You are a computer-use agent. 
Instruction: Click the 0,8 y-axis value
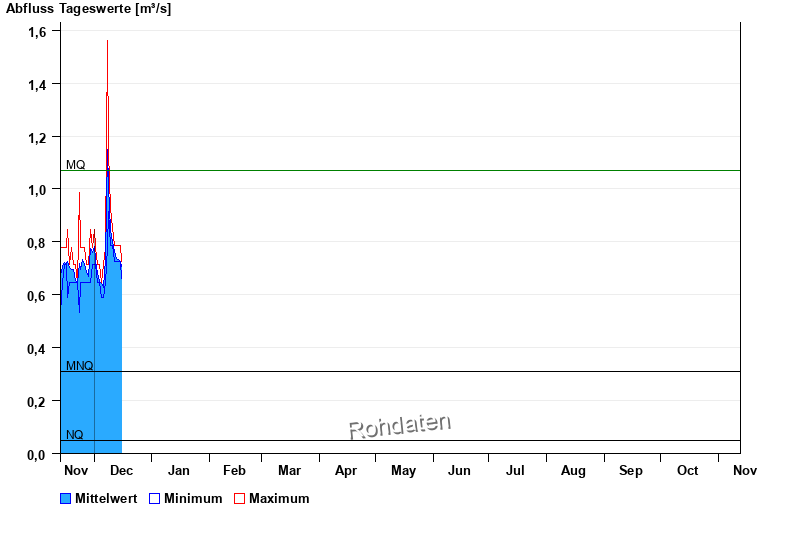tap(37, 243)
